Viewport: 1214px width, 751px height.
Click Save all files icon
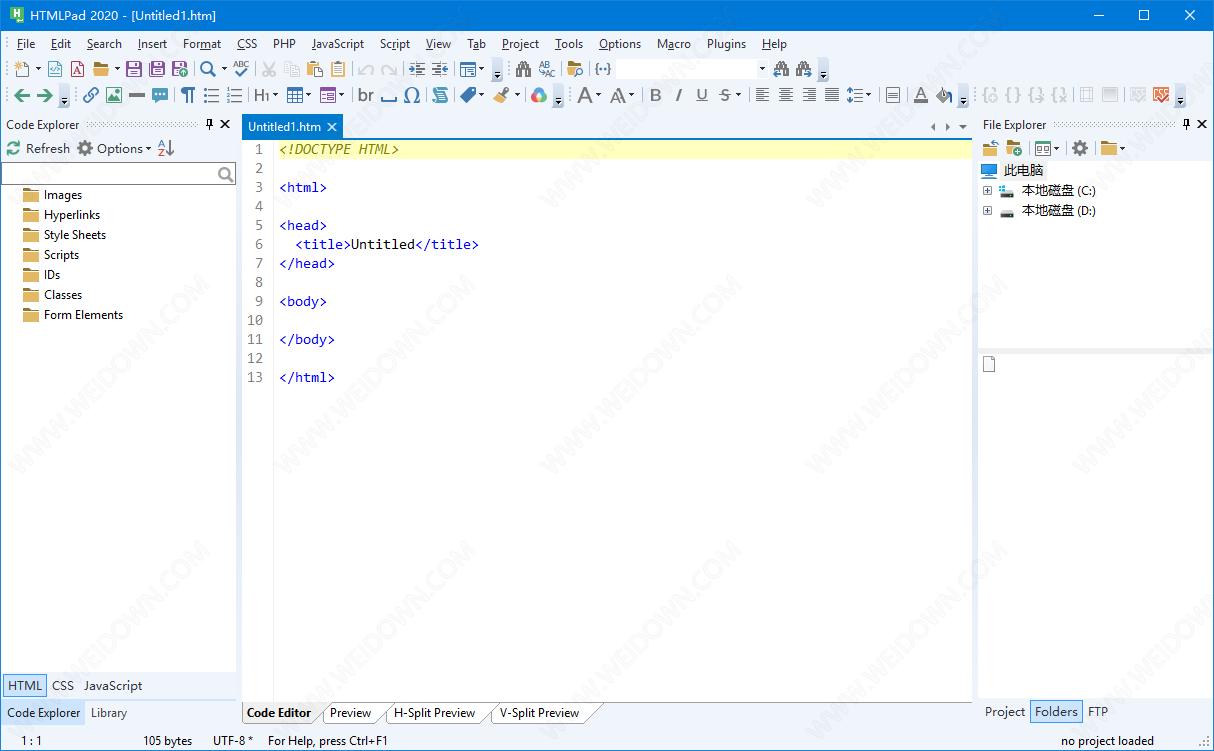[157, 69]
